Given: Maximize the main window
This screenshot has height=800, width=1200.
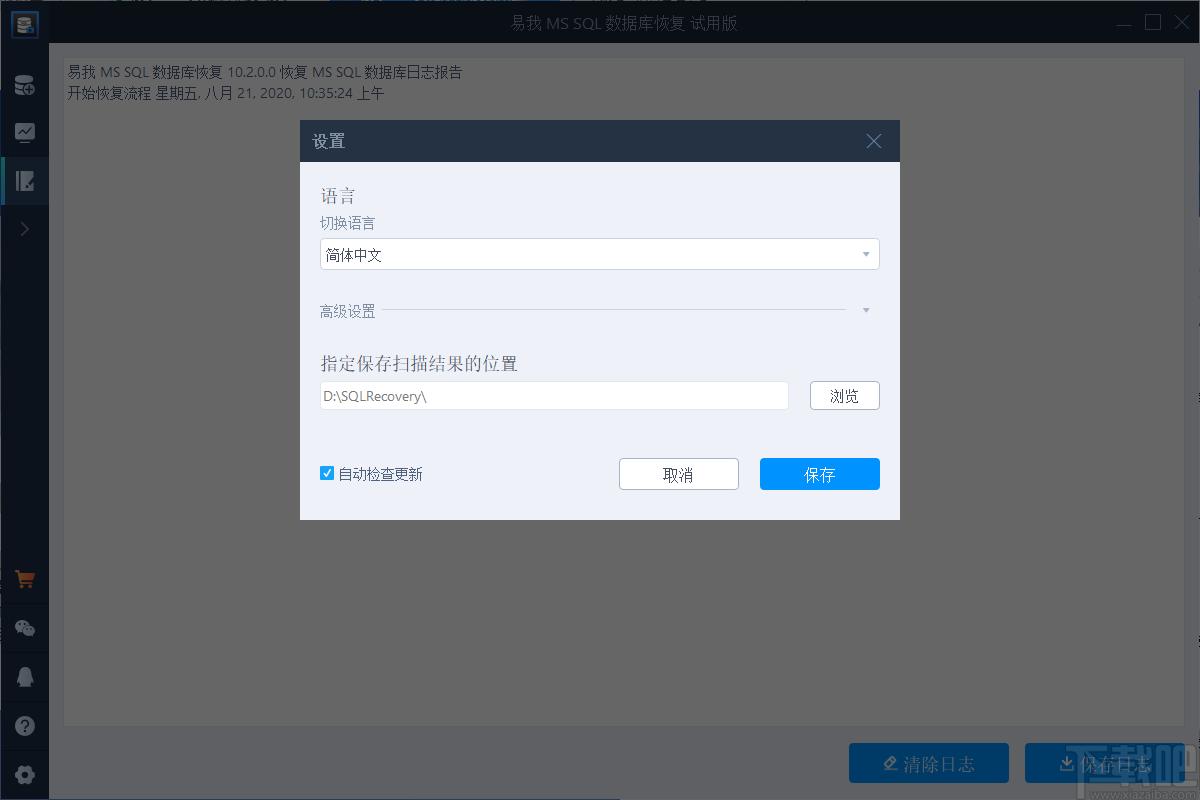Looking at the screenshot, I should point(1153,22).
